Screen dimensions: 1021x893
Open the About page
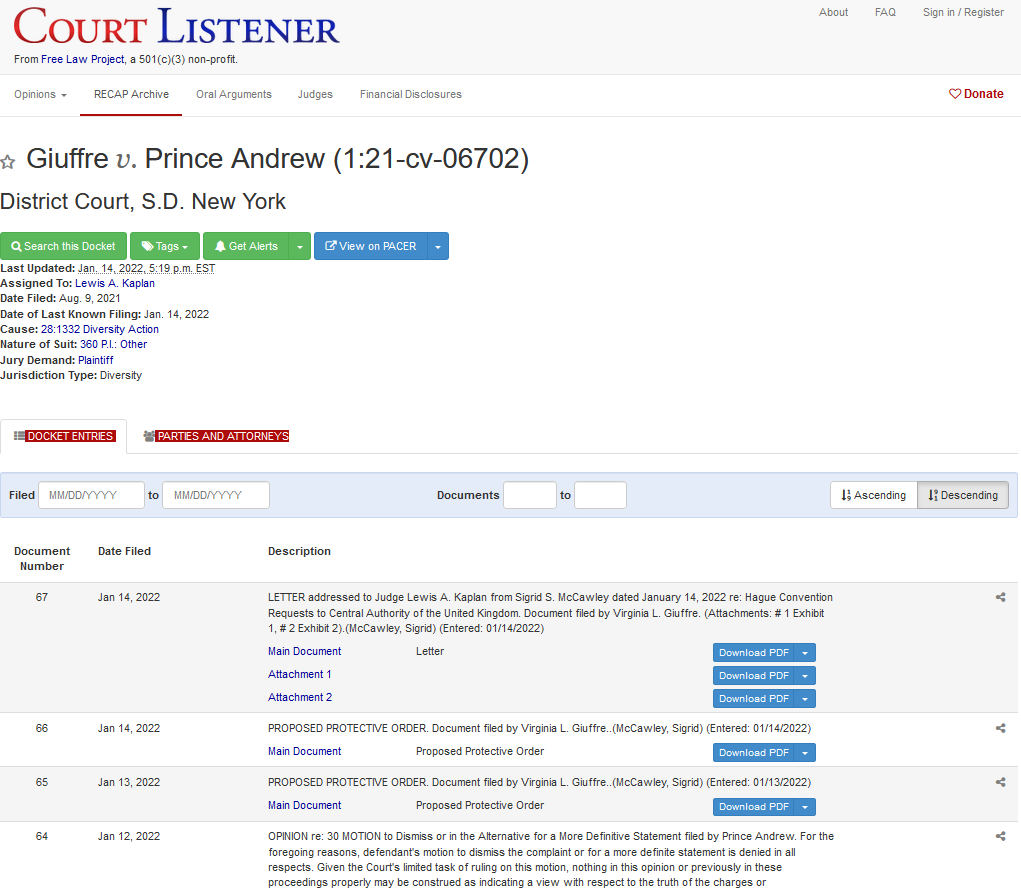click(x=833, y=12)
